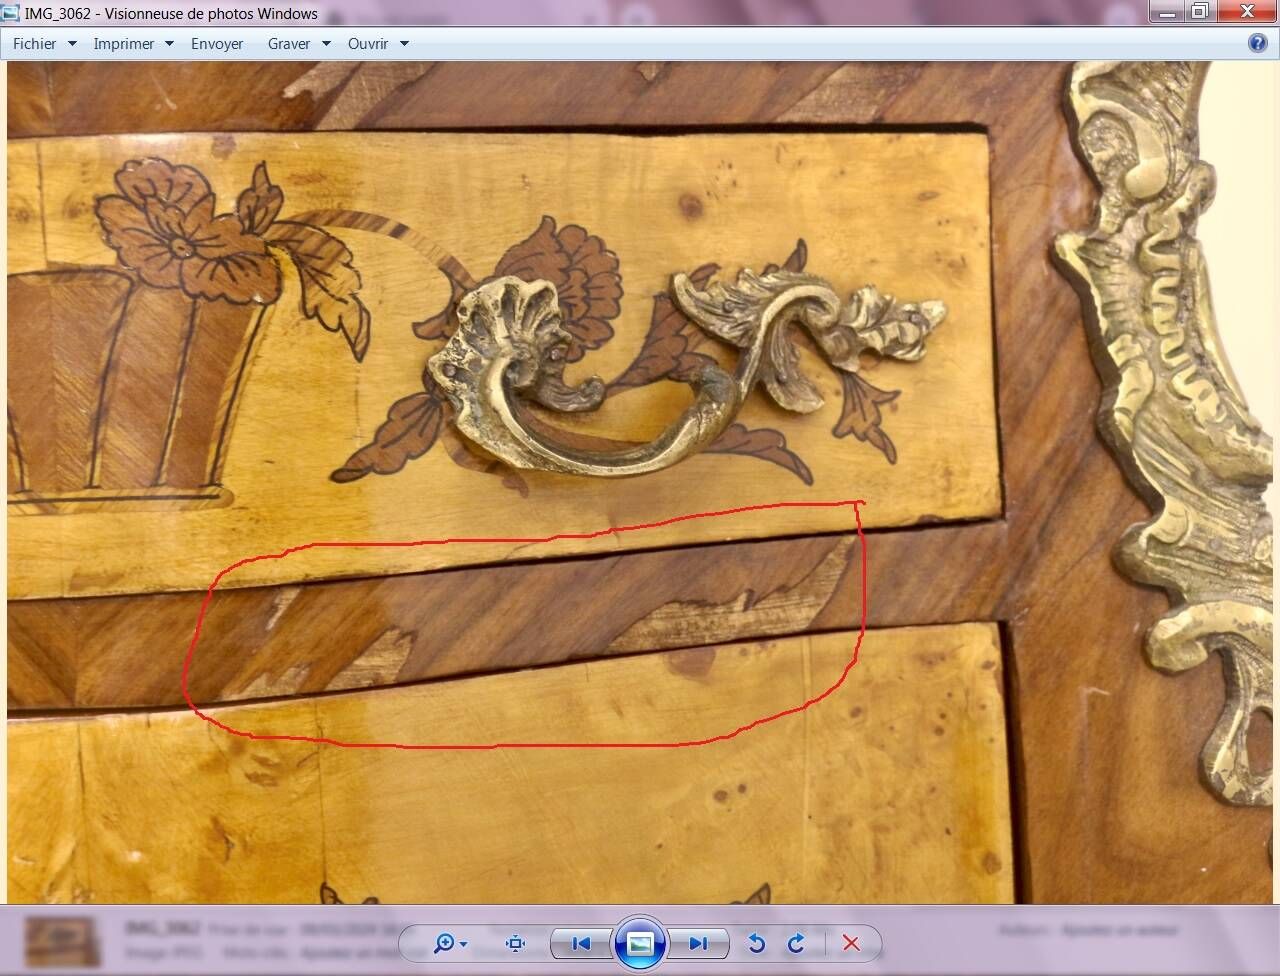
Task: Delete the photo with the red X icon
Action: [851, 943]
